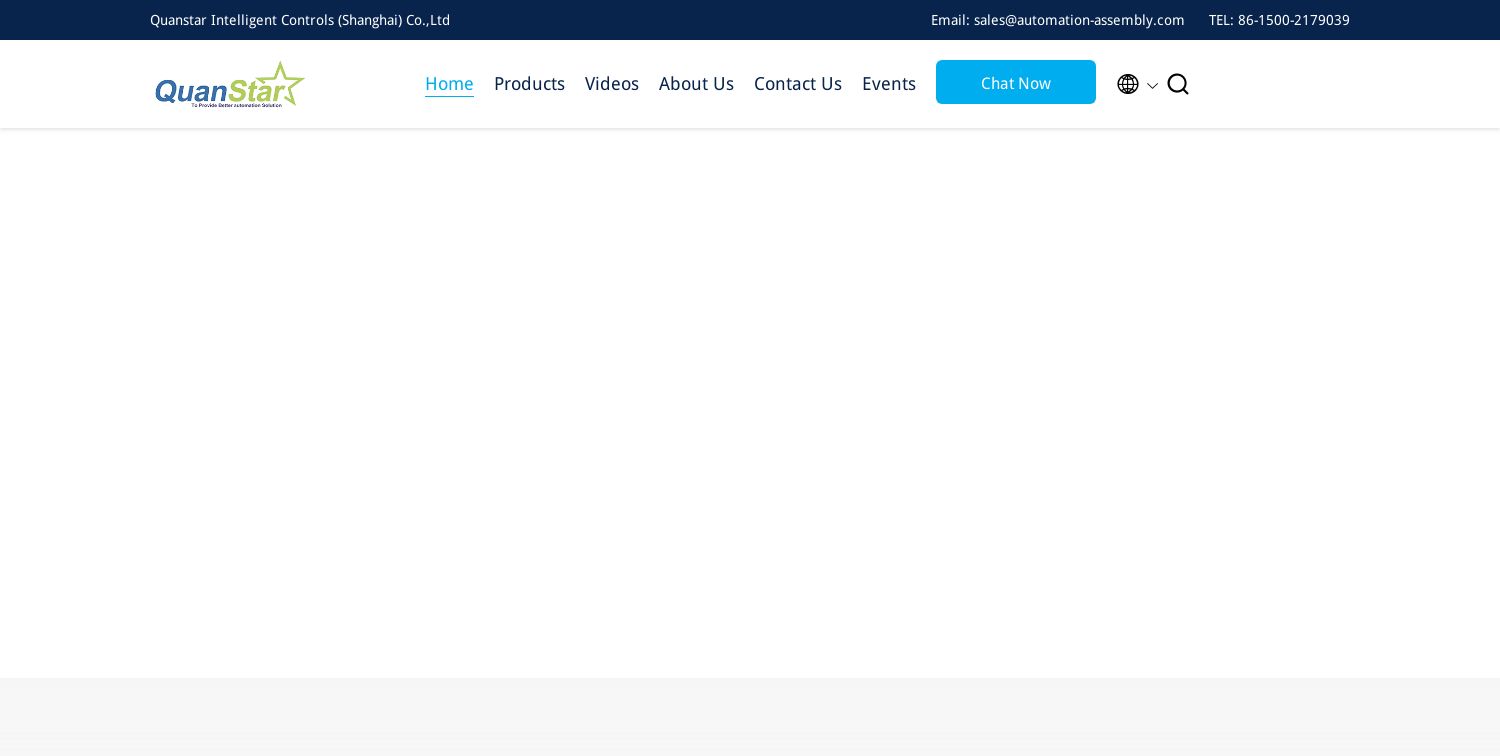This screenshot has width=1500, height=756.
Task: Click the Chat Now button
Action: click(1016, 83)
